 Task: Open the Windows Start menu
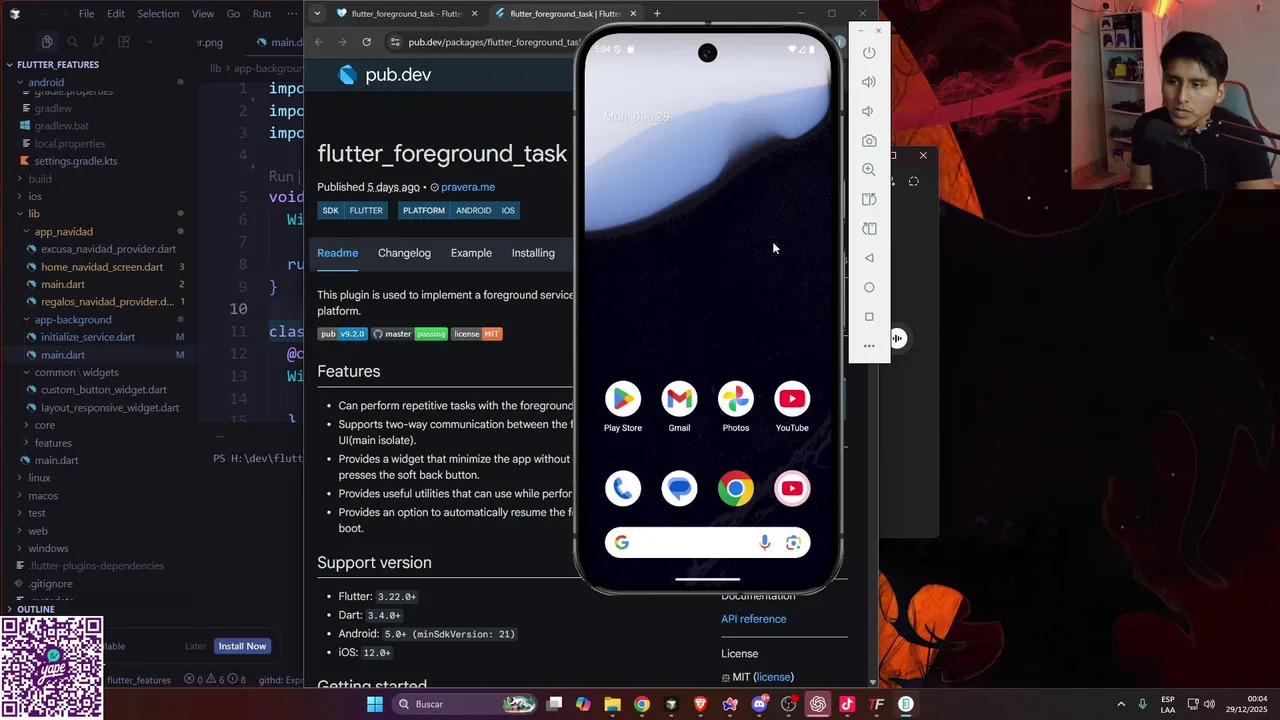[x=374, y=704]
